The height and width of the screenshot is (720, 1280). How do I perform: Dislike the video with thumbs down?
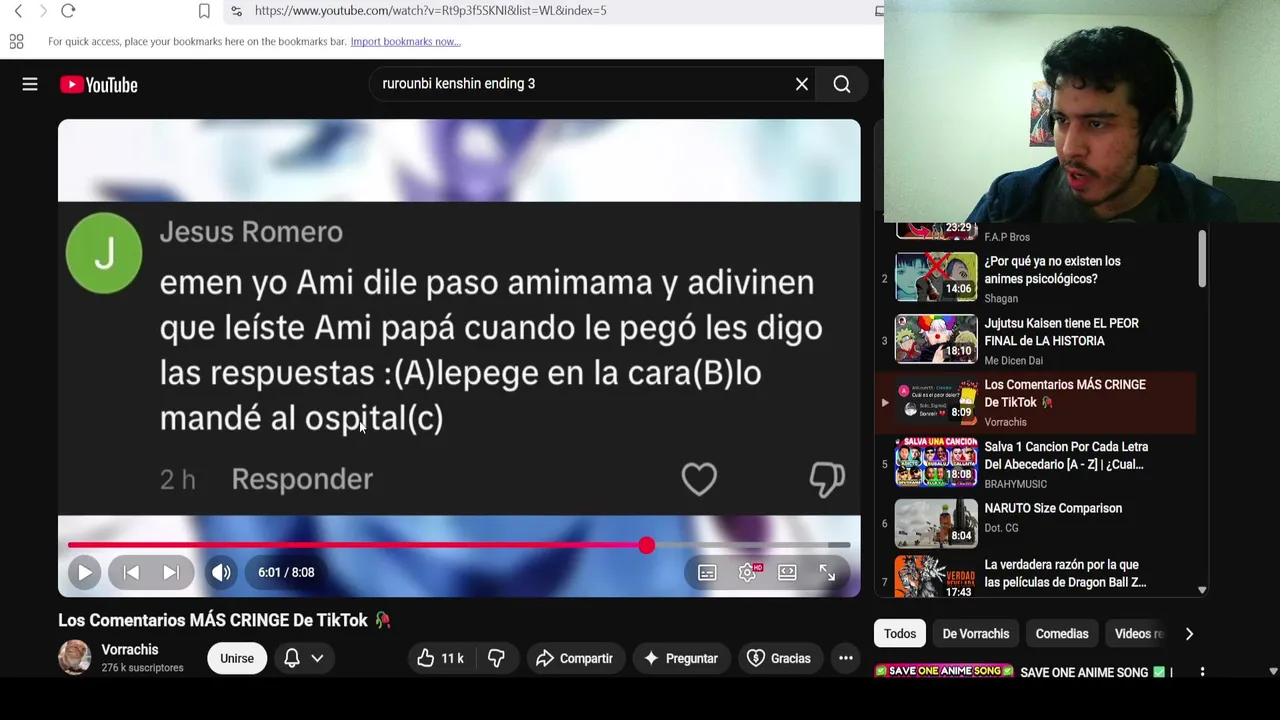(497, 658)
